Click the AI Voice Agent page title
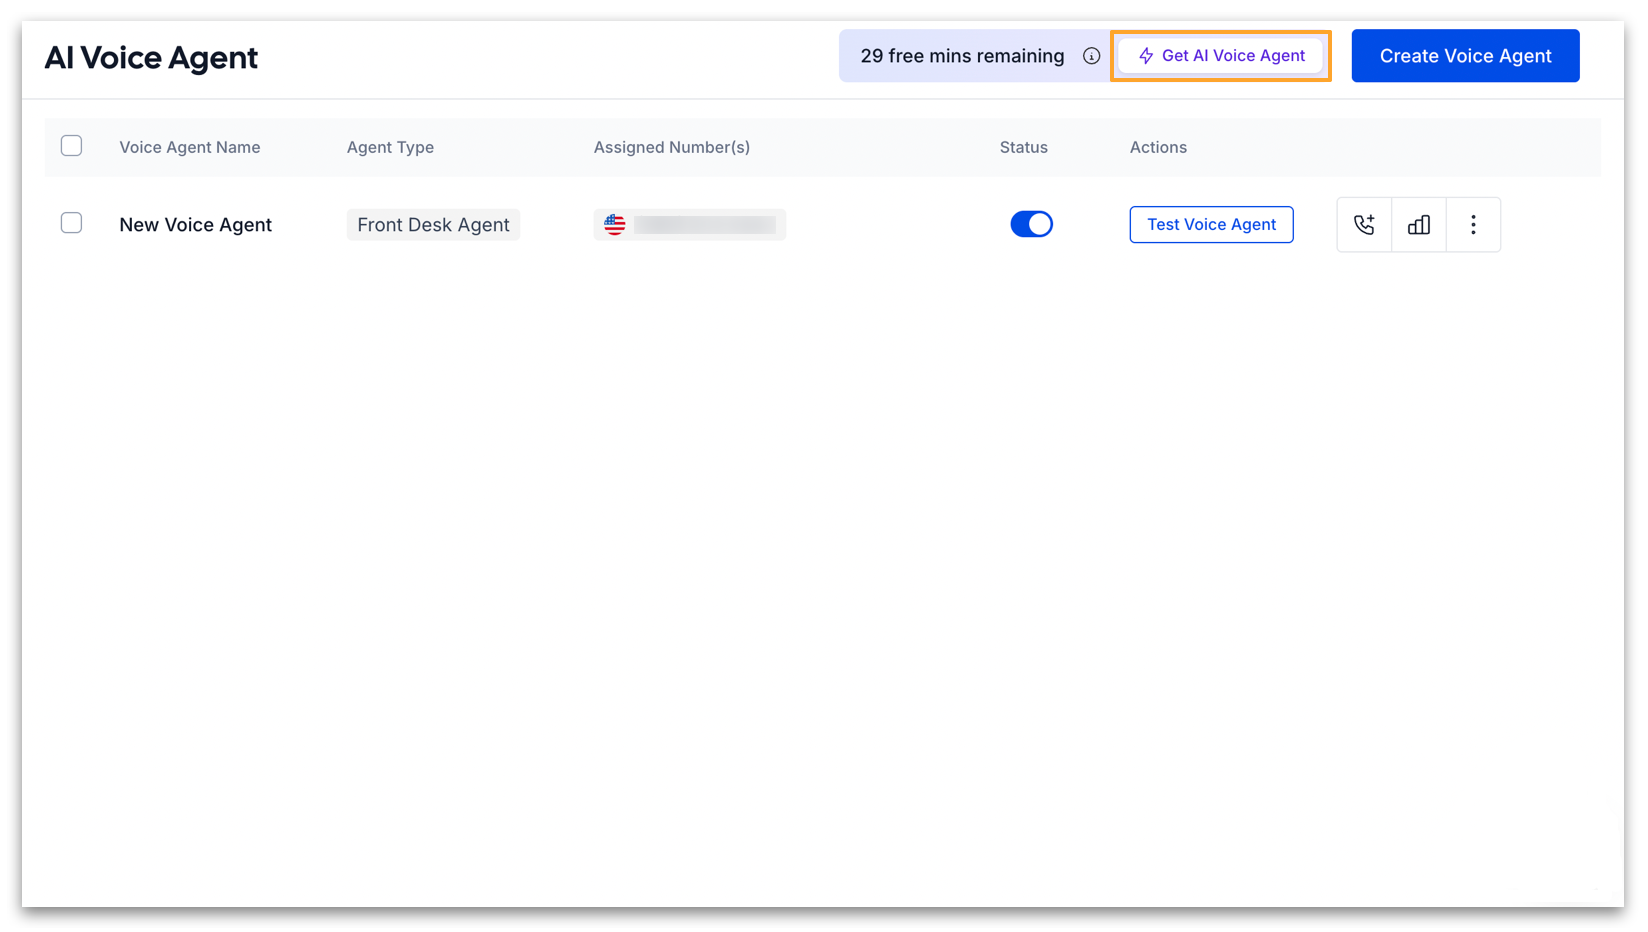 pyautogui.click(x=151, y=58)
